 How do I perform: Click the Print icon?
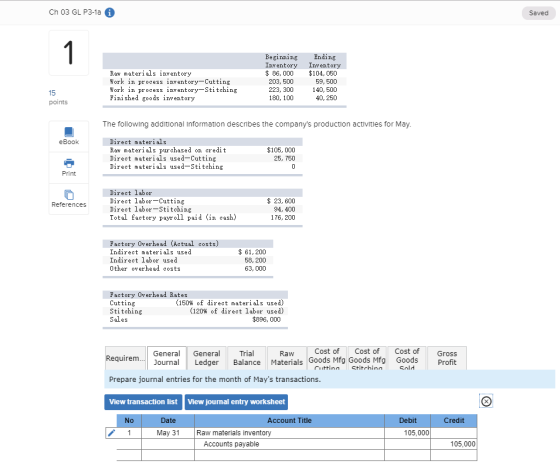tap(69, 163)
